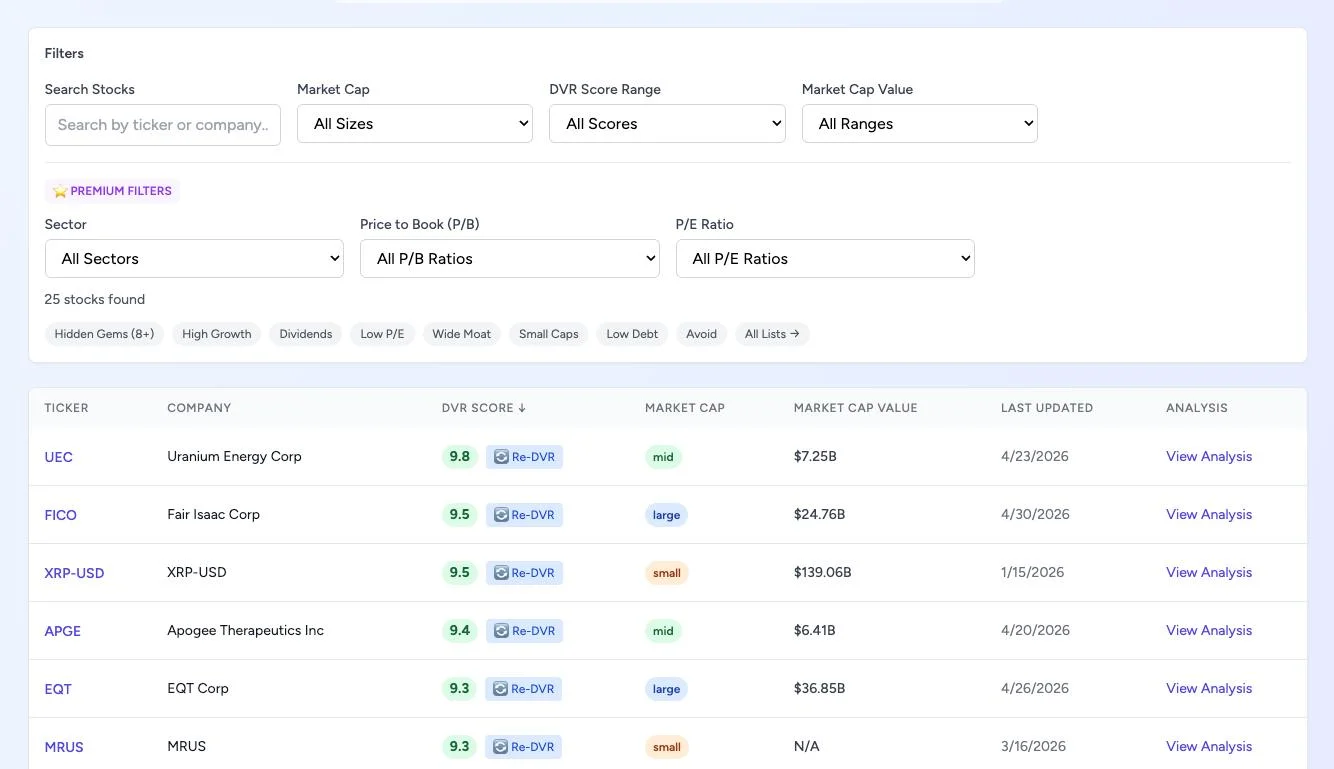This screenshot has height=769, width=1334.
Task: Sort by the Market Cap Value column header
Action: pos(855,408)
